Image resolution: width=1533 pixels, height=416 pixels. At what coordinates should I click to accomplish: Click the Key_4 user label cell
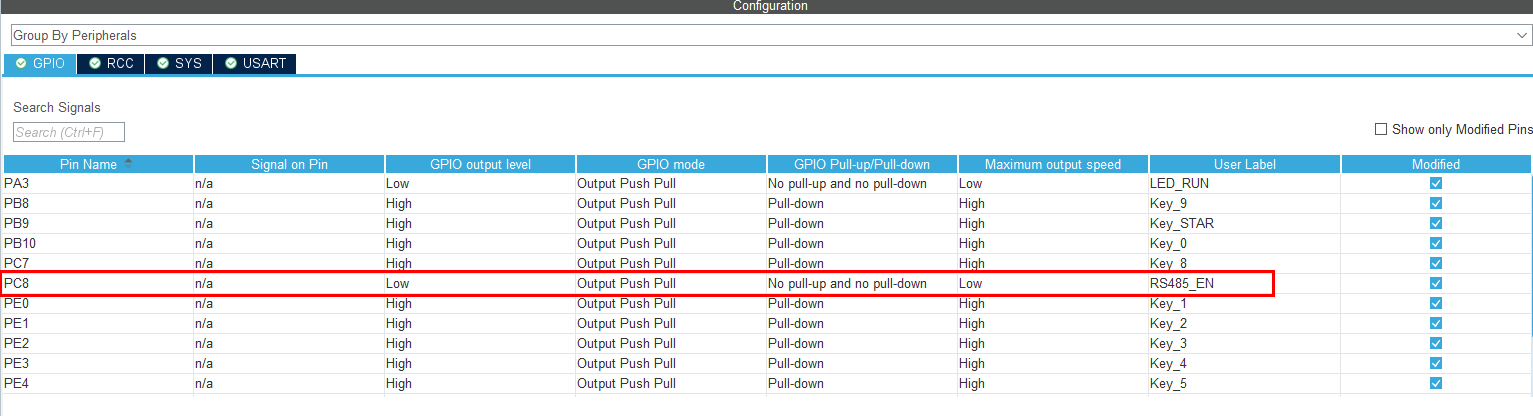1244,364
